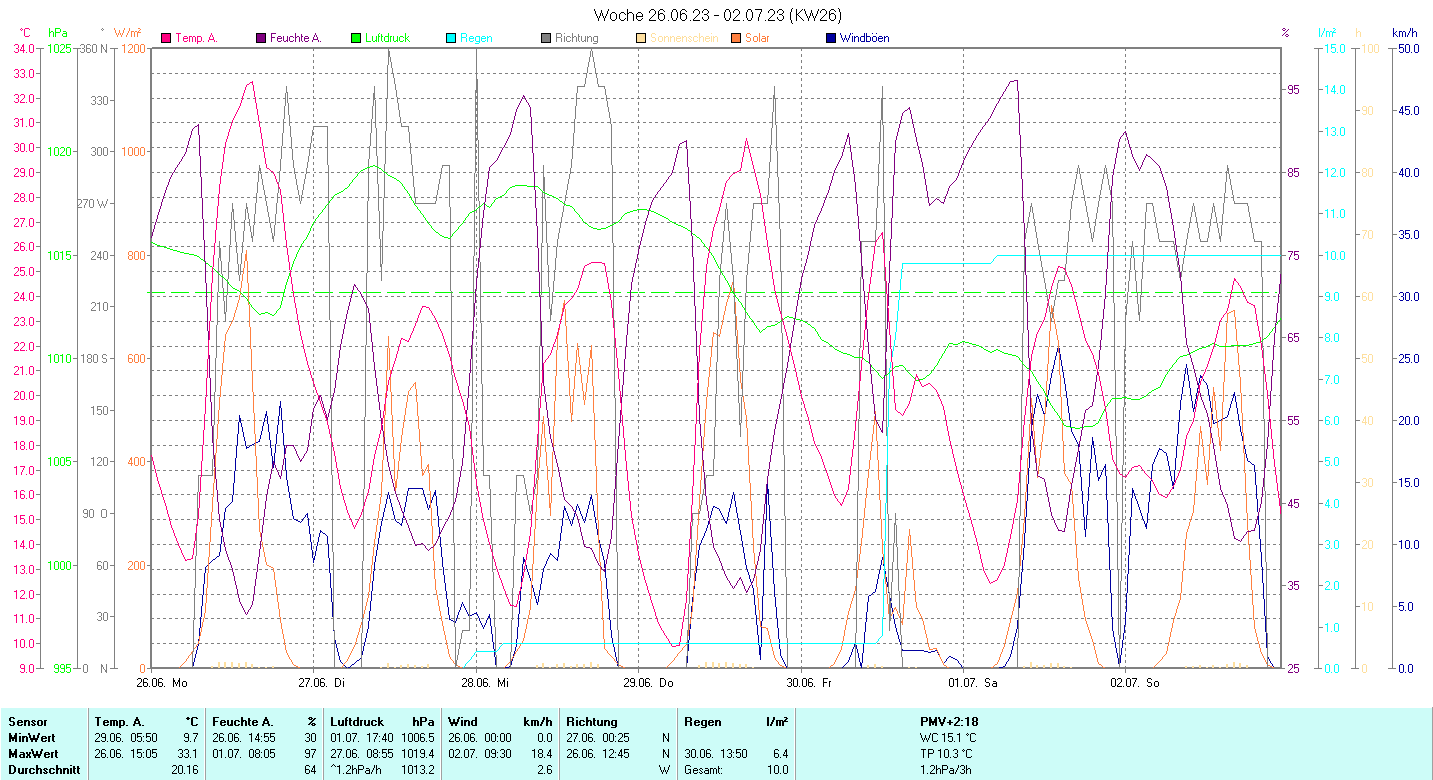The image size is (1433, 780).
Task: Click the 'Temp. A.' table column header
Action: pyautogui.click(x=119, y=721)
